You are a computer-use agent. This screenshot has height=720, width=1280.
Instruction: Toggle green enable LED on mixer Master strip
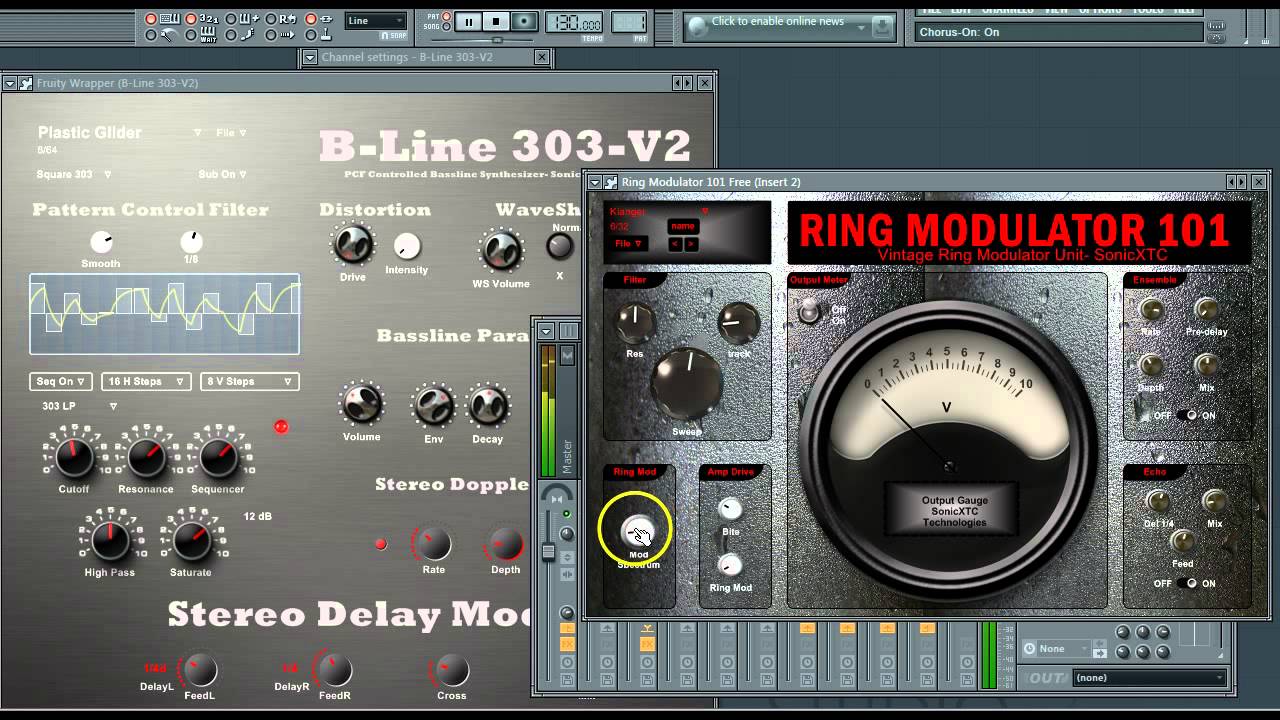click(567, 513)
